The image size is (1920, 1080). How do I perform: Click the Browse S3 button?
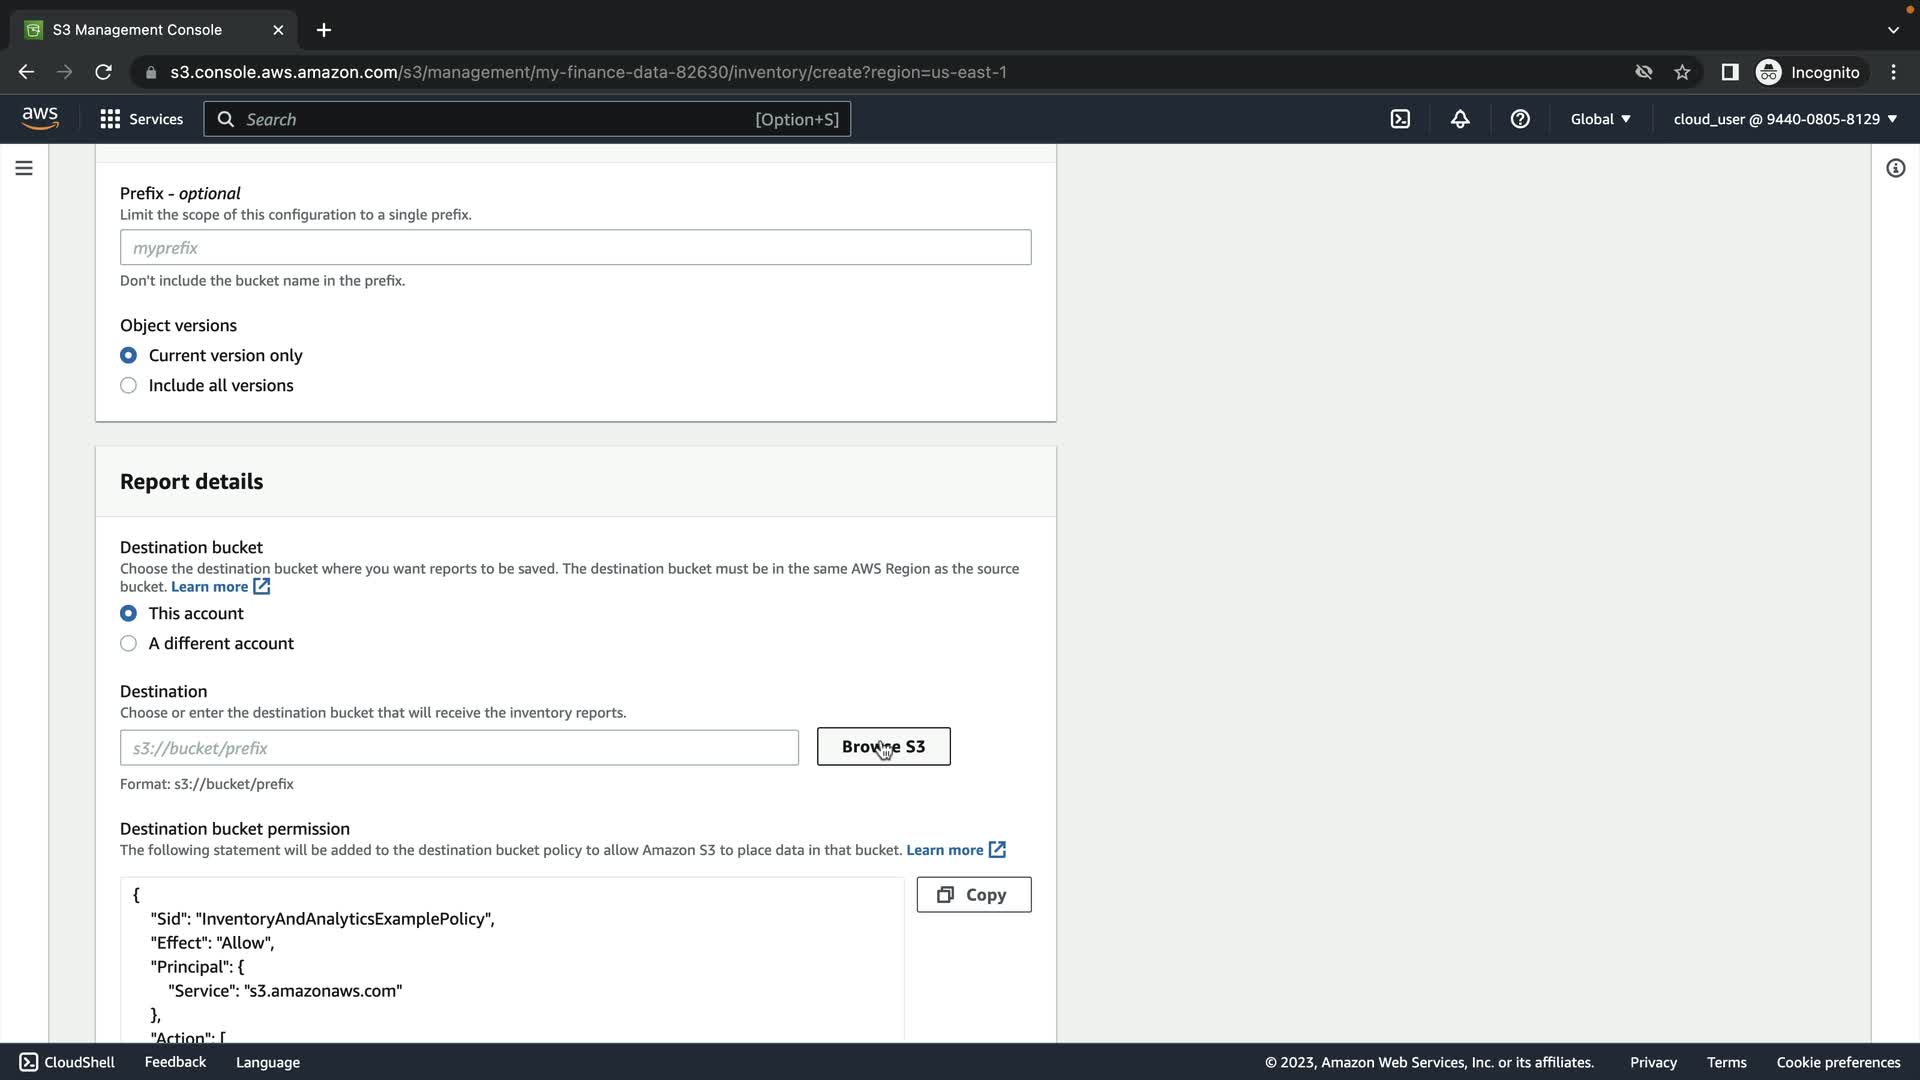pyautogui.click(x=883, y=747)
